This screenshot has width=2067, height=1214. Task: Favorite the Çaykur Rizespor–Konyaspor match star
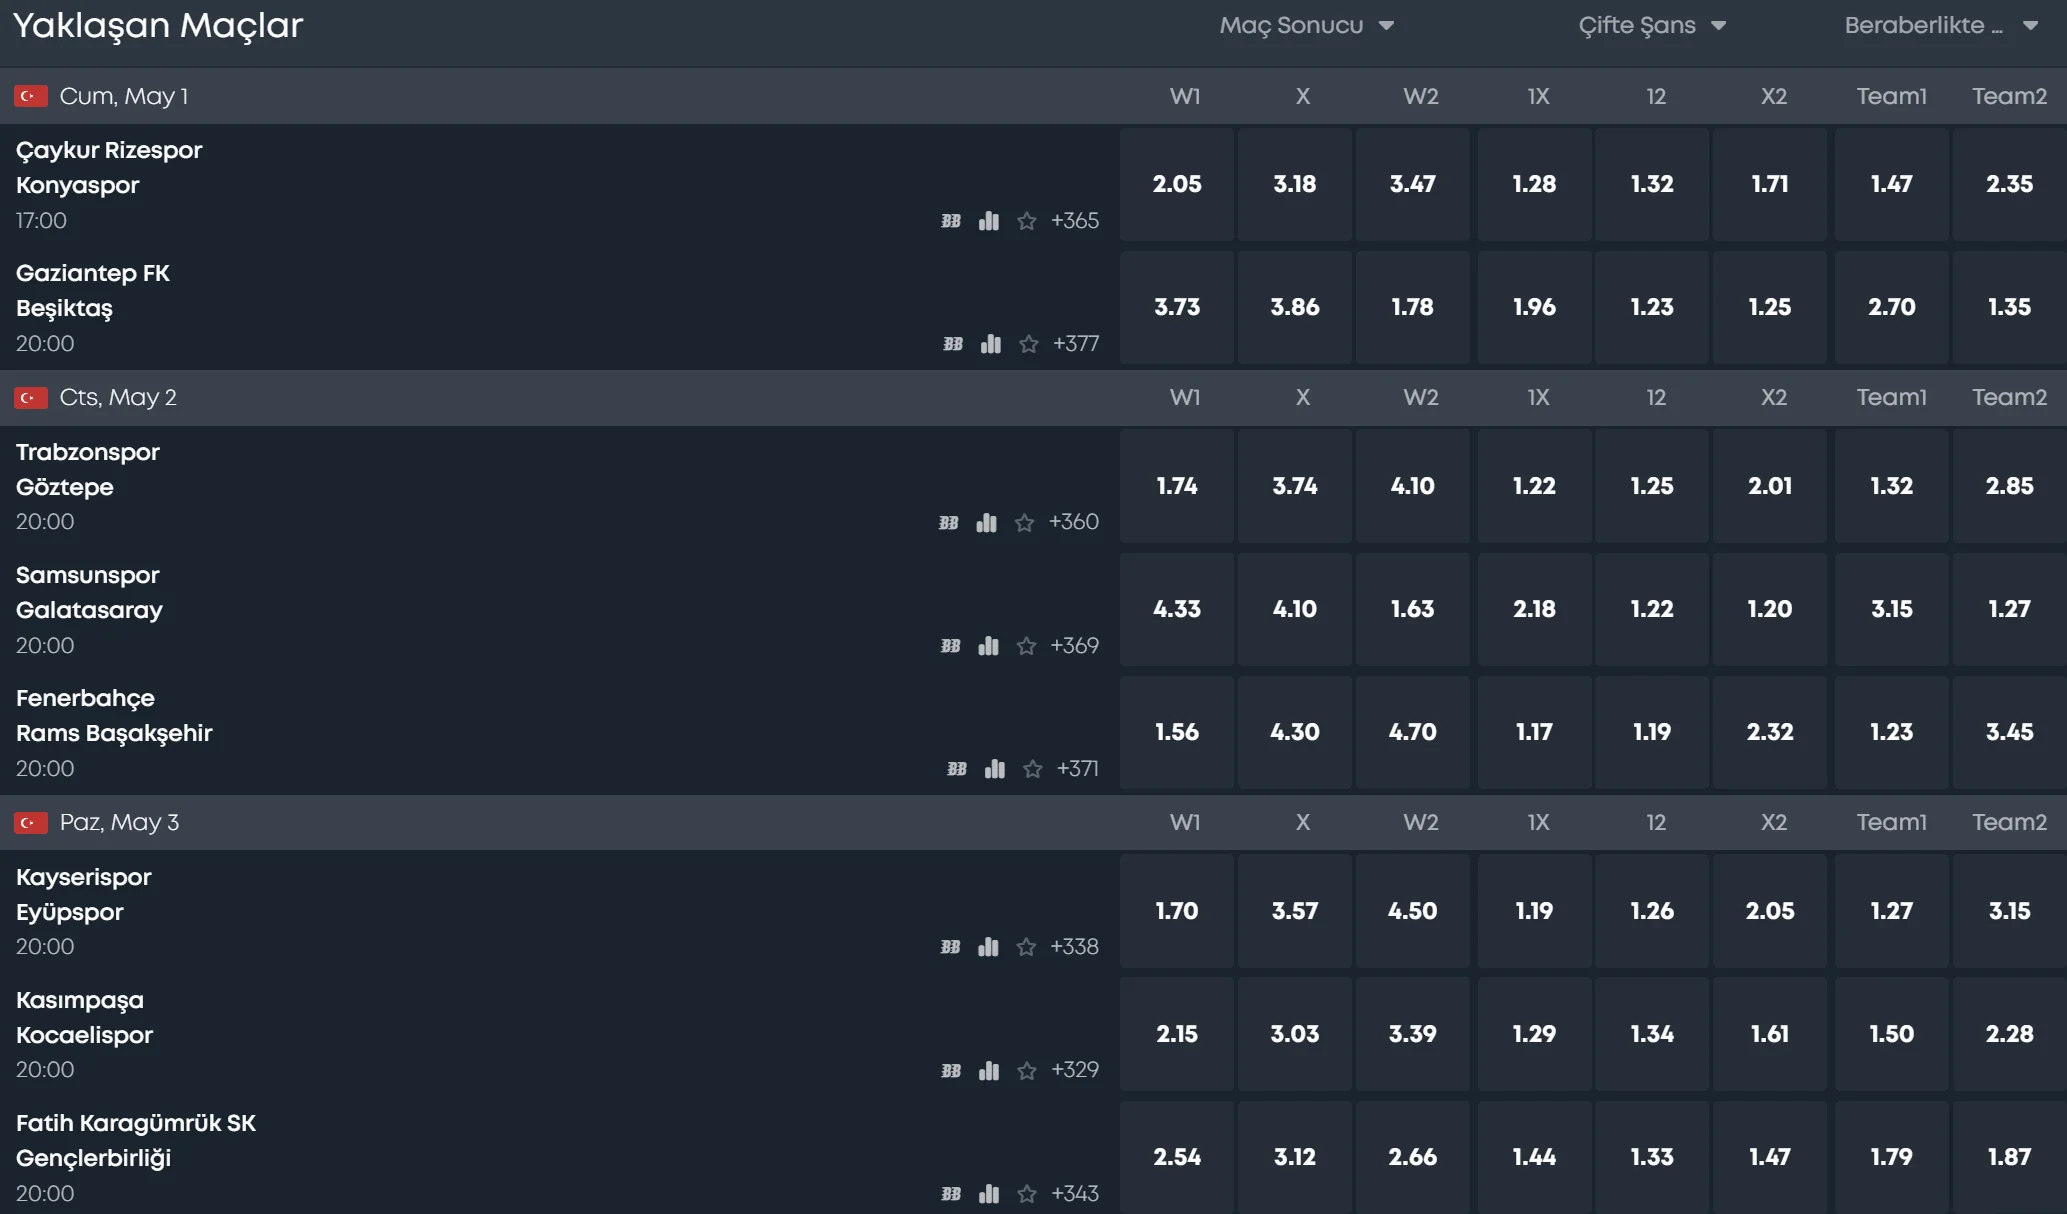point(1026,221)
